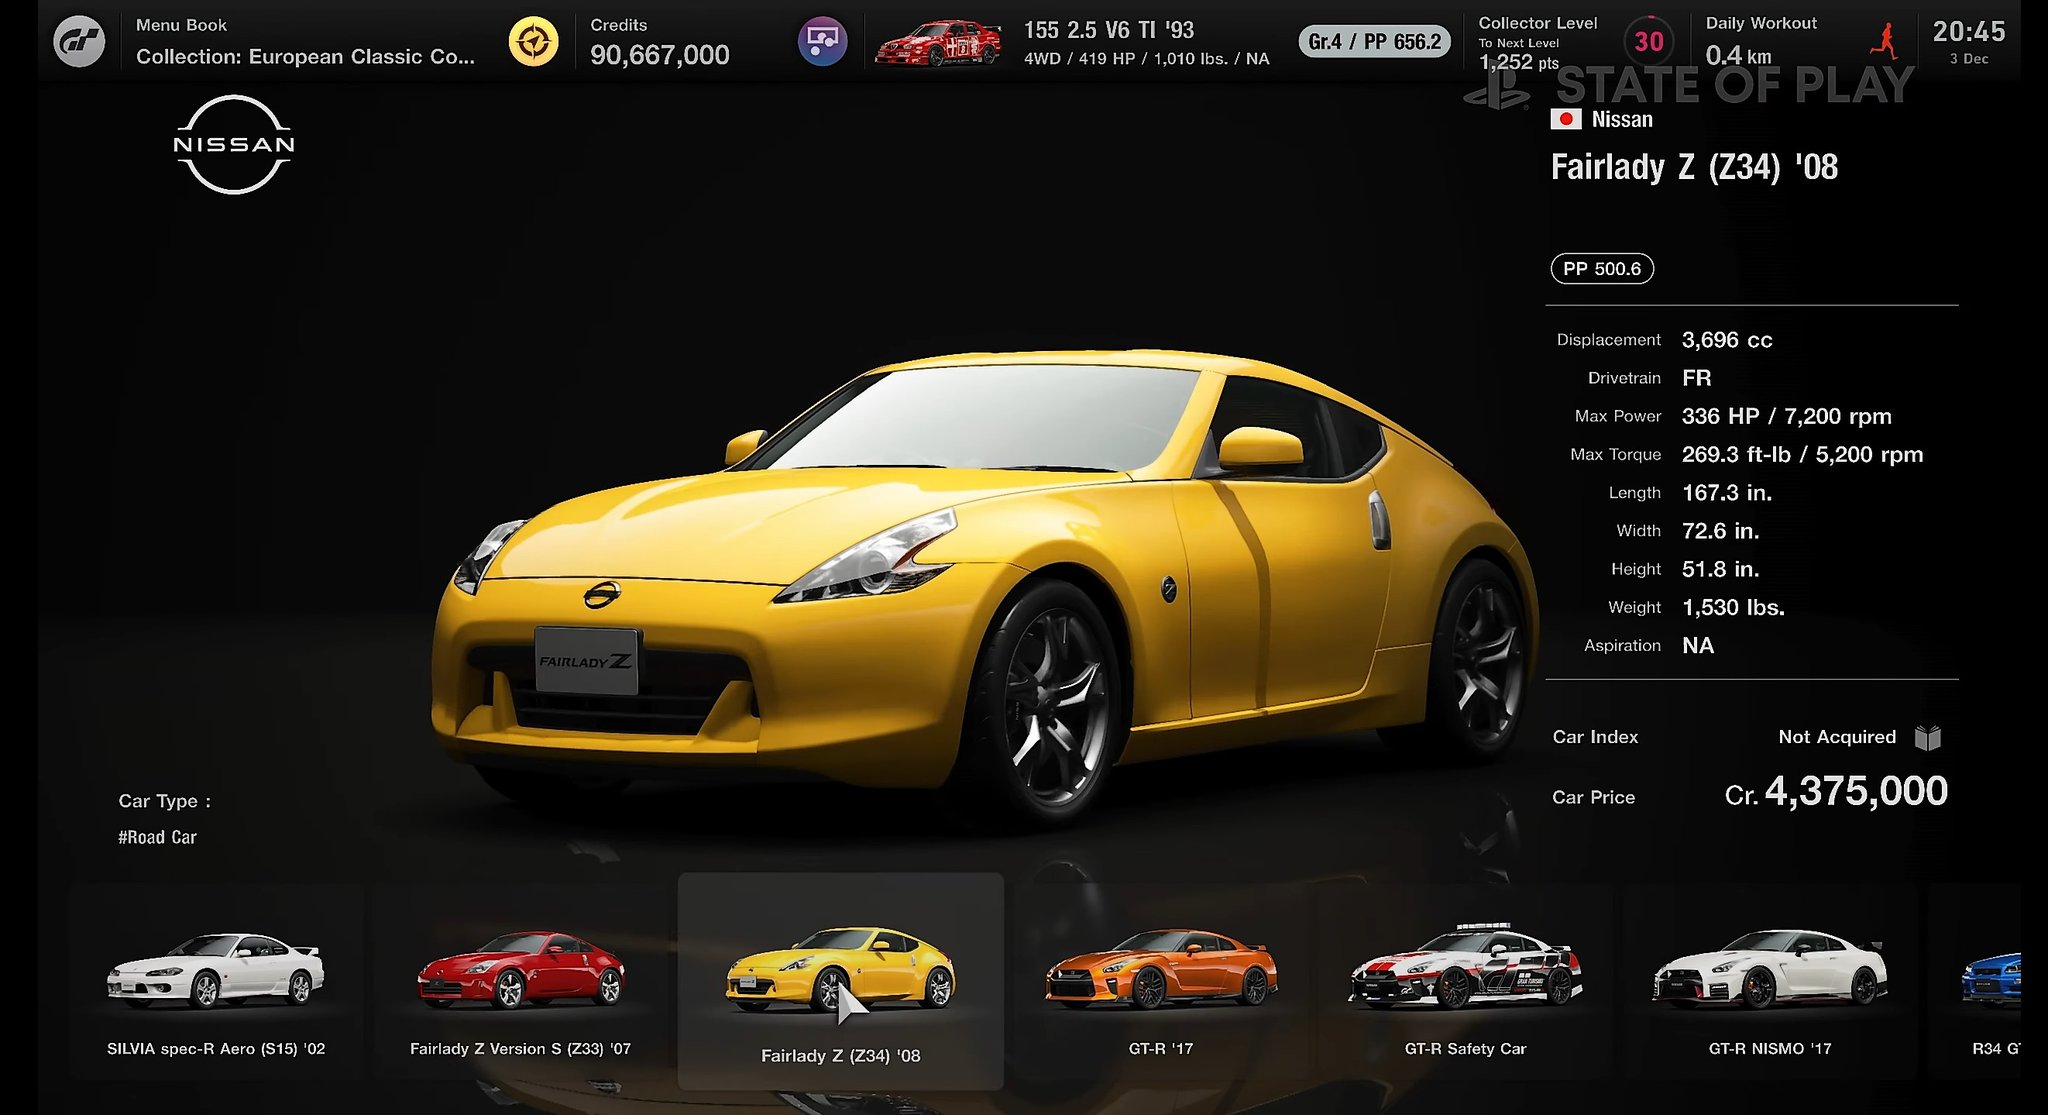Click the Japan flag icon
The image size is (2048, 1115).
[x=1565, y=119]
